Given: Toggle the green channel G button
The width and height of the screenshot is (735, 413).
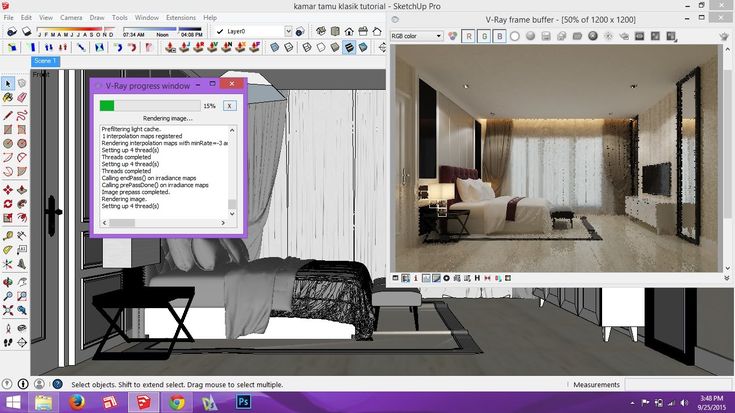Looking at the screenshot, I should point(484,36).
